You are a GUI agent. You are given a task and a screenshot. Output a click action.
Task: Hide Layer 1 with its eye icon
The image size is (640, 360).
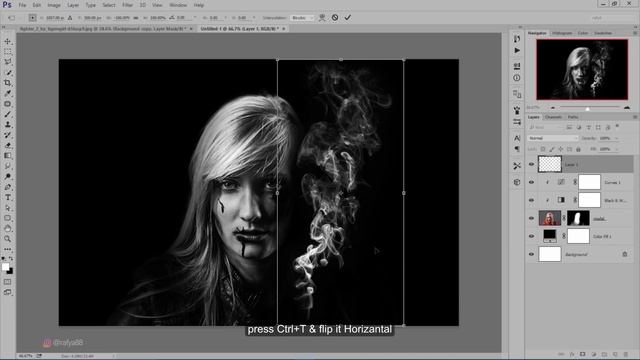[531, 164]
